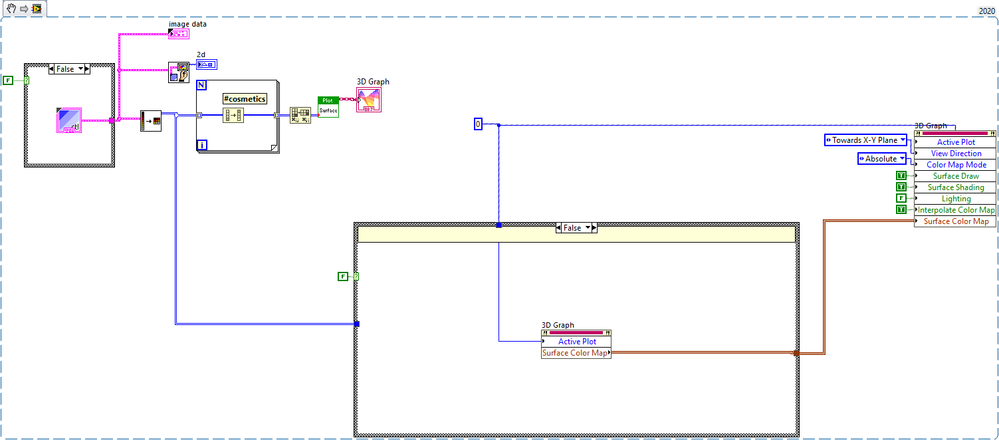This screenshot has height=440, width=999.
Task: Click the '3D Graph' label above the terminal
Action: tap(373, 82)
